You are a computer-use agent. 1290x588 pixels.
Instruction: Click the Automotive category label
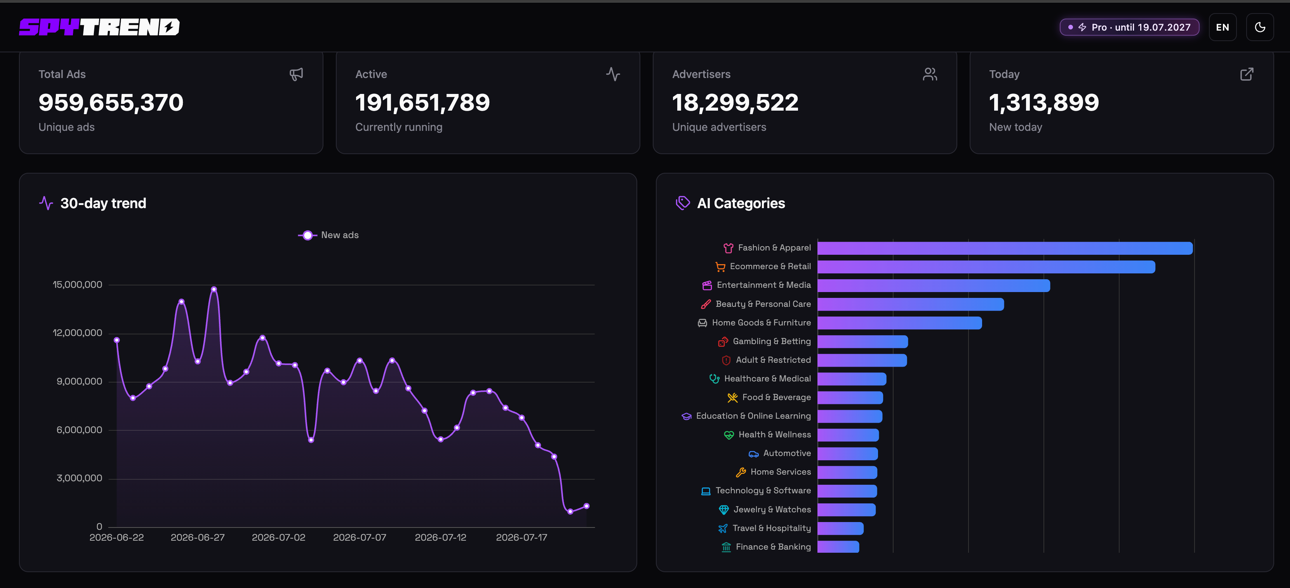coord(787,454)
